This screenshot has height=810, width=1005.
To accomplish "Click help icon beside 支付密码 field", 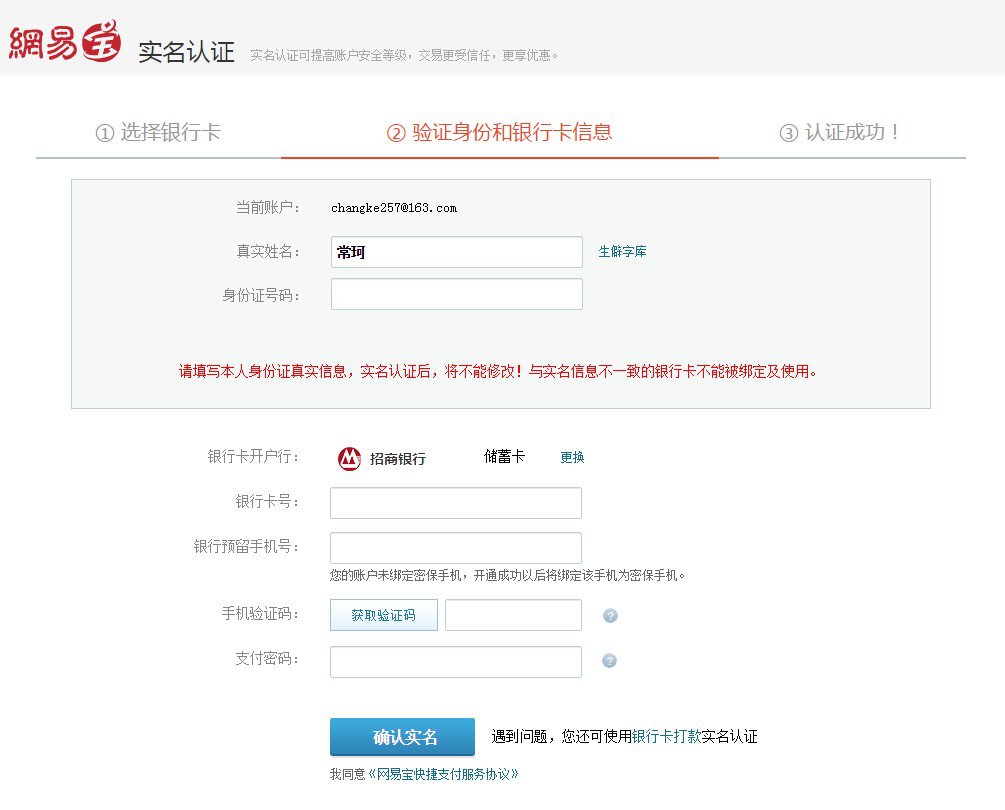I will 609,661.
